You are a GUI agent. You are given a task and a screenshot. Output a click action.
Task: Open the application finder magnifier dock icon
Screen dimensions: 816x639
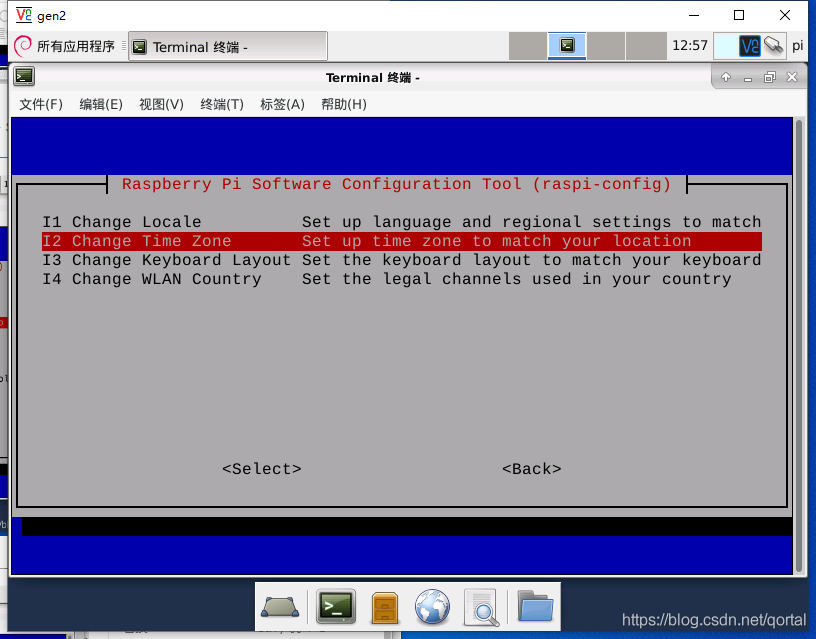(x=481, y=607)
